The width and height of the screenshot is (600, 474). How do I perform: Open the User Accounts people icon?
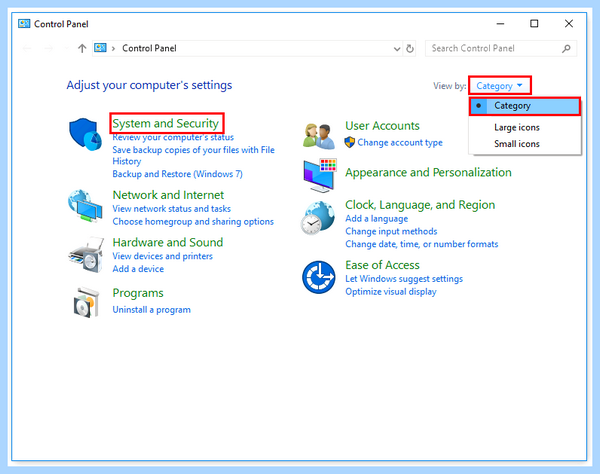pos(318,136)
